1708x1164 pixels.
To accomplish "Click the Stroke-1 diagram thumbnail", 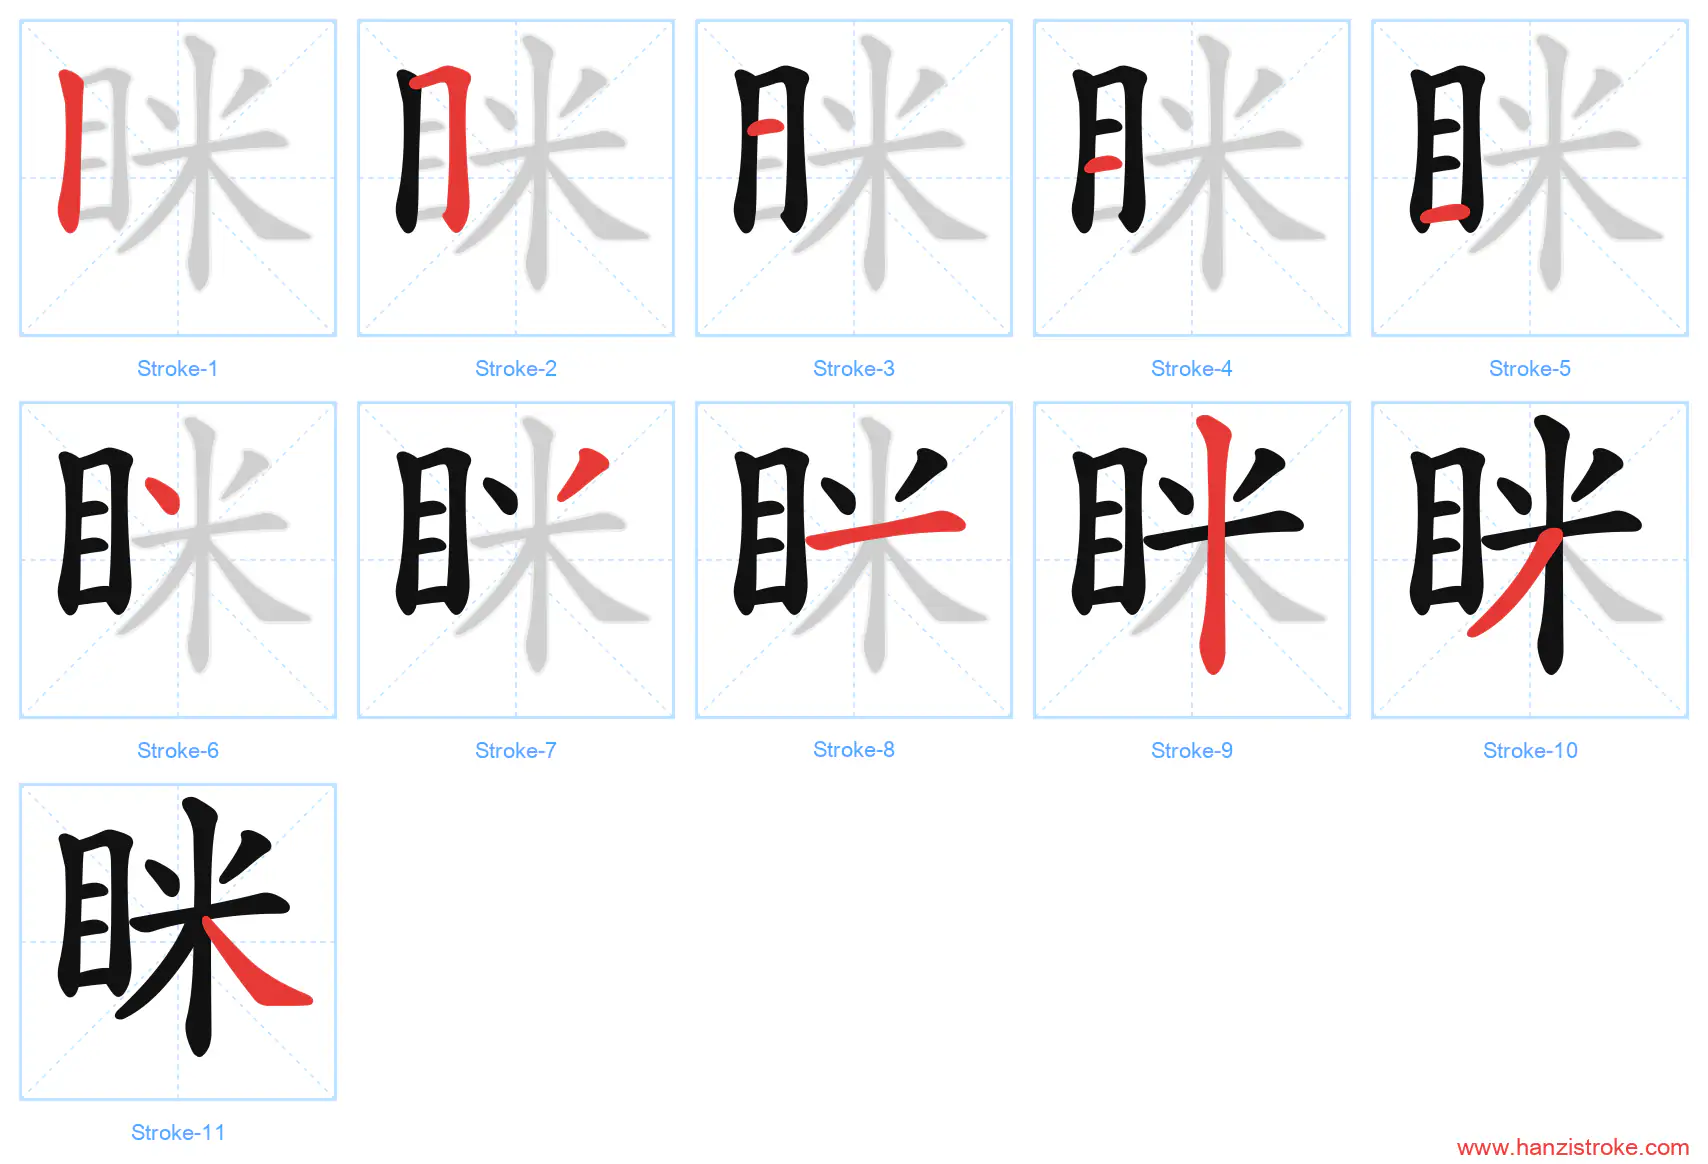I will click(178, 178).
